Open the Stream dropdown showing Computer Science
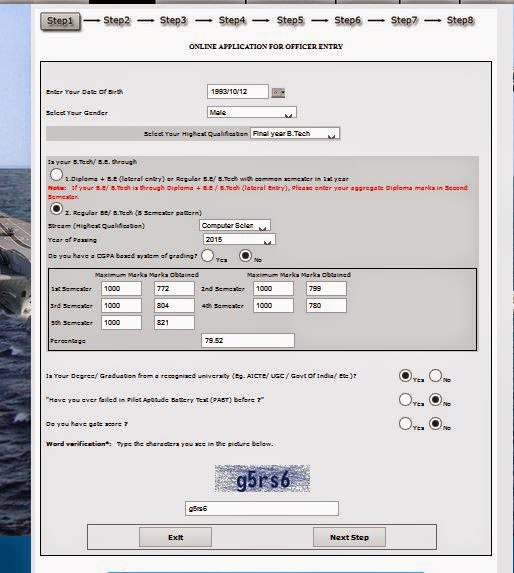 tap(235, 225)
